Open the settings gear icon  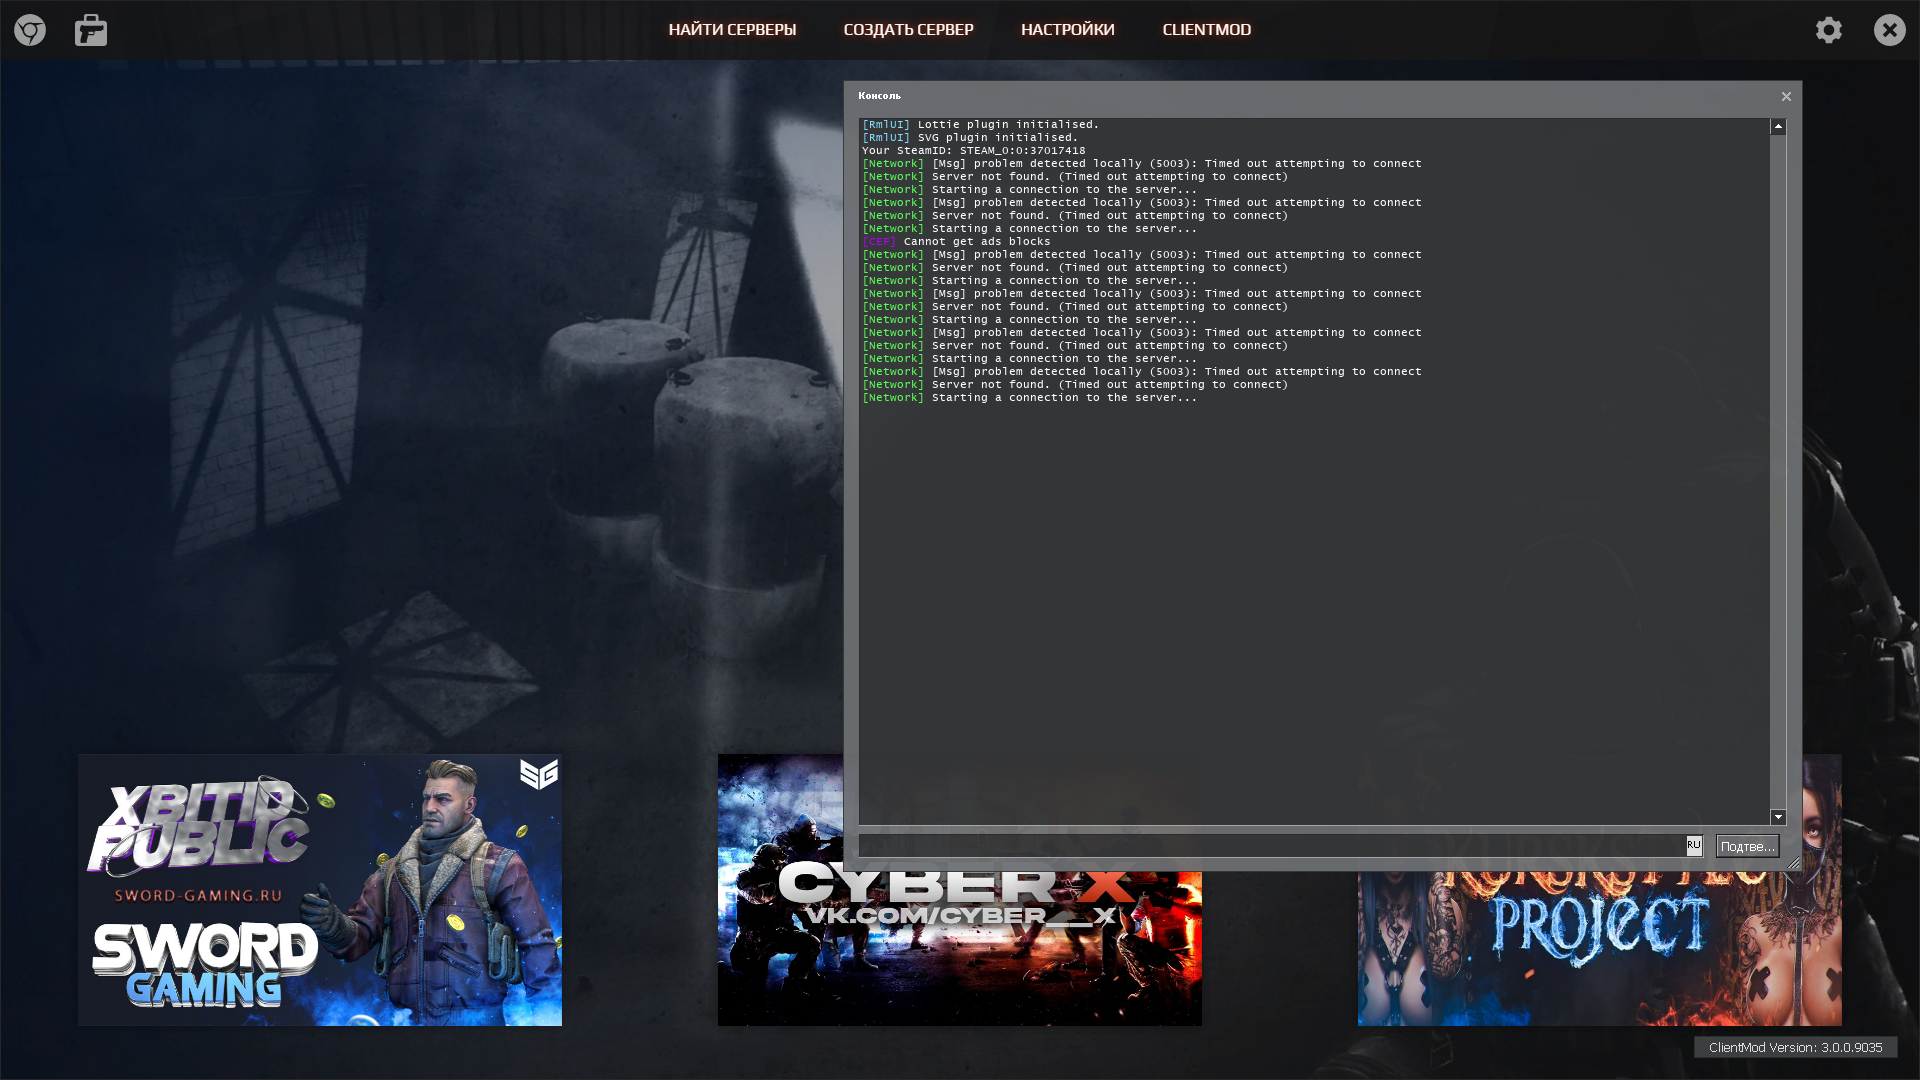pyautogui.click(x=1829, y=30)
